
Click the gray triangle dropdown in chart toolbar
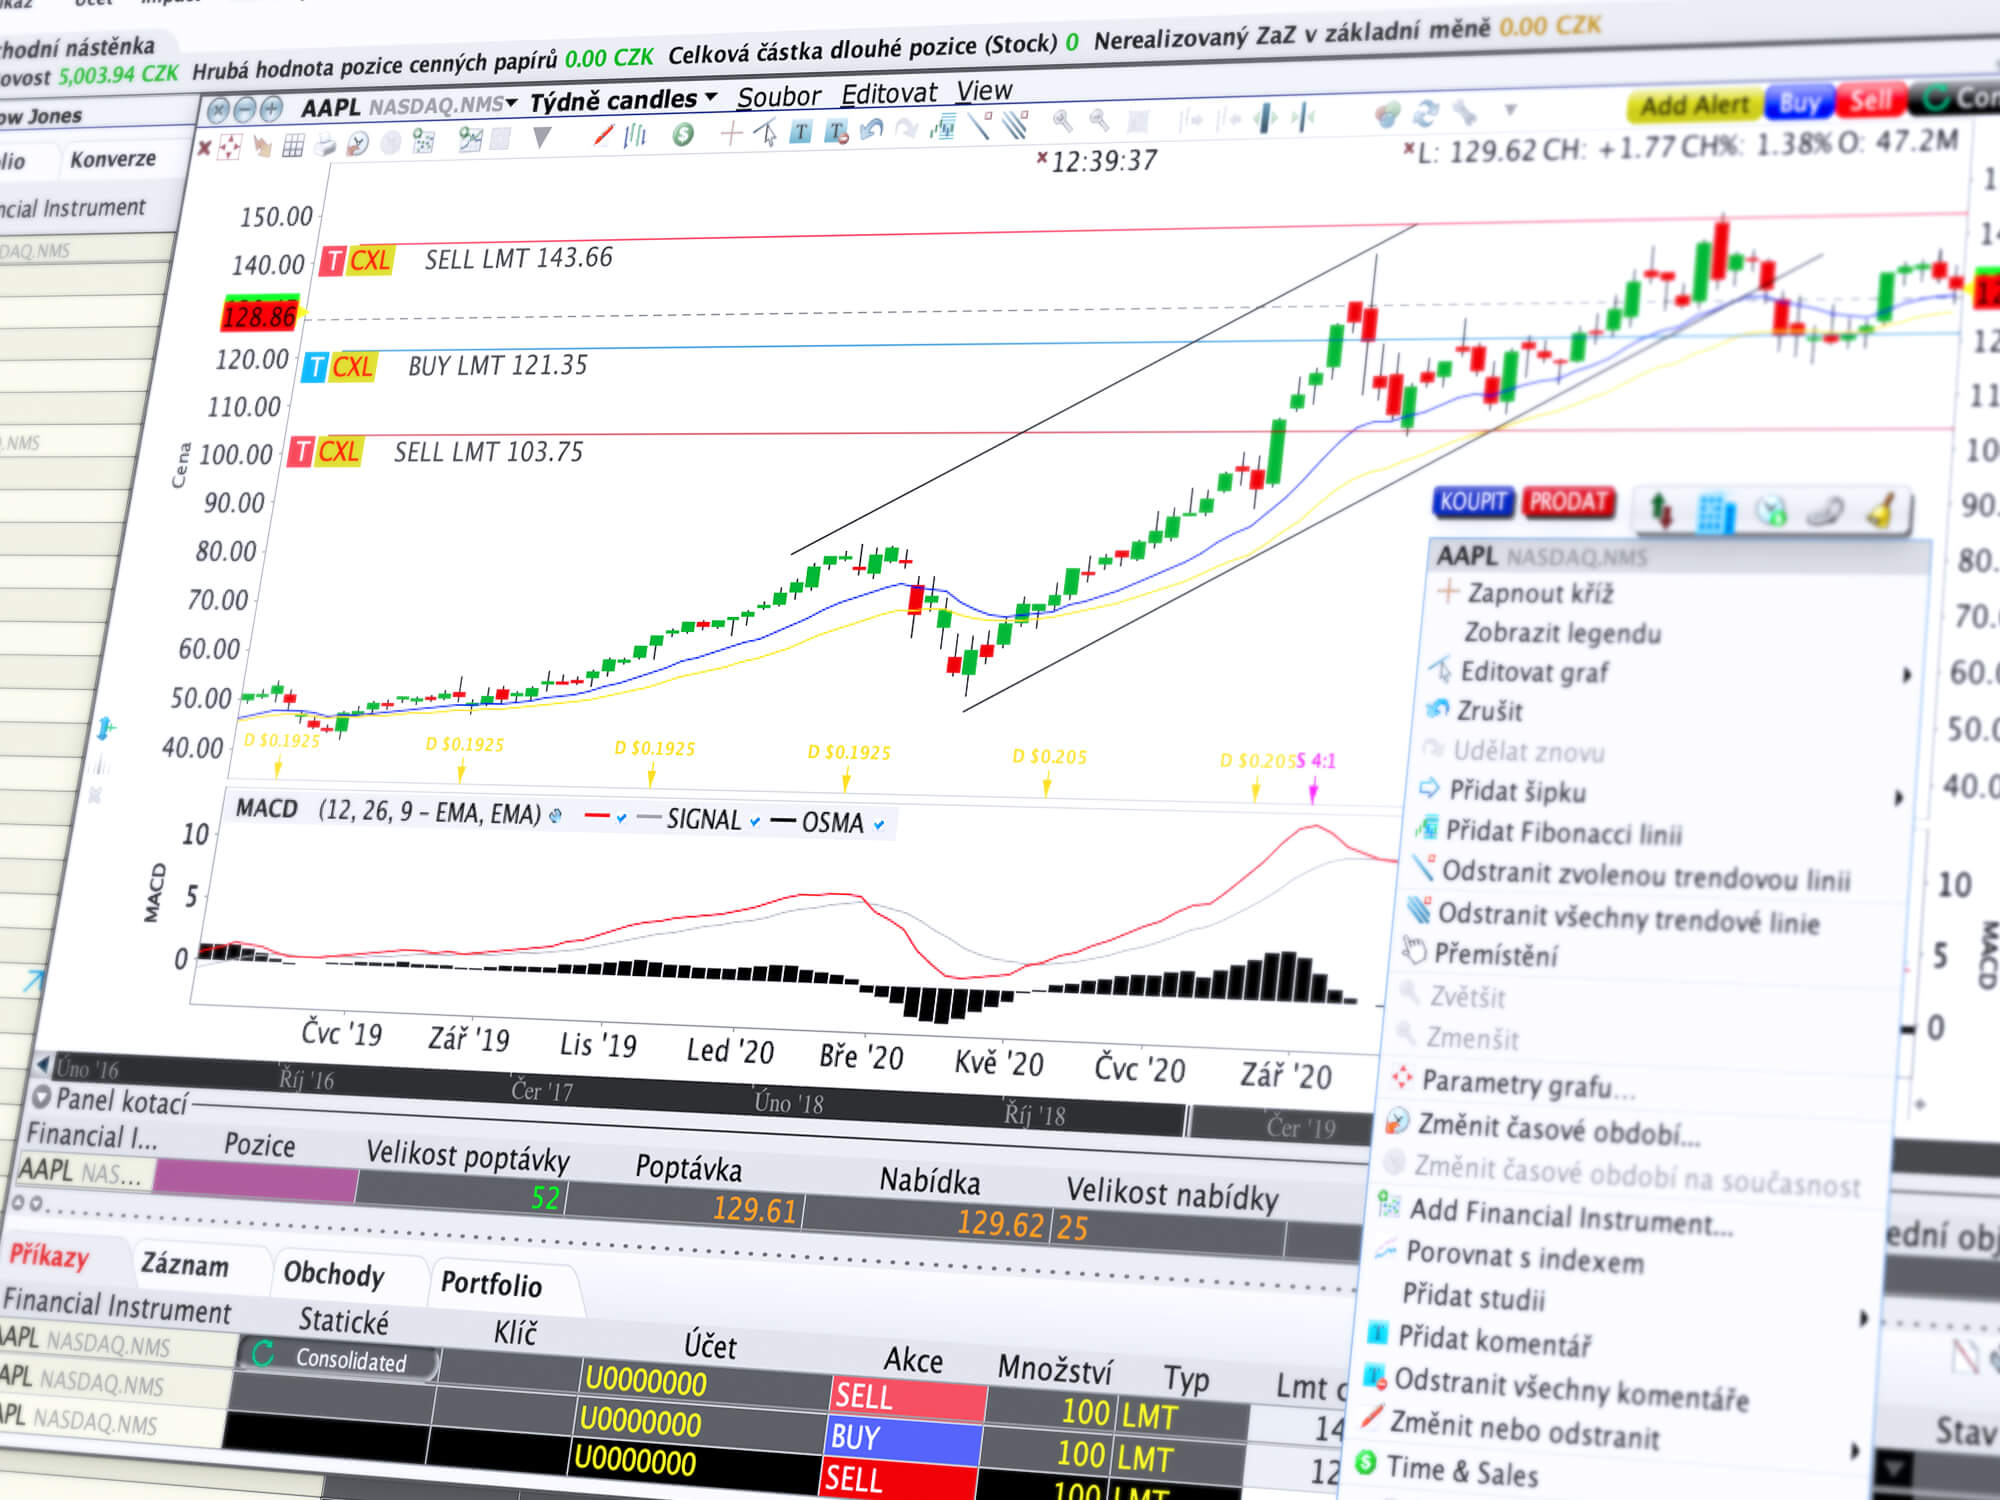[x=542, y=138]
